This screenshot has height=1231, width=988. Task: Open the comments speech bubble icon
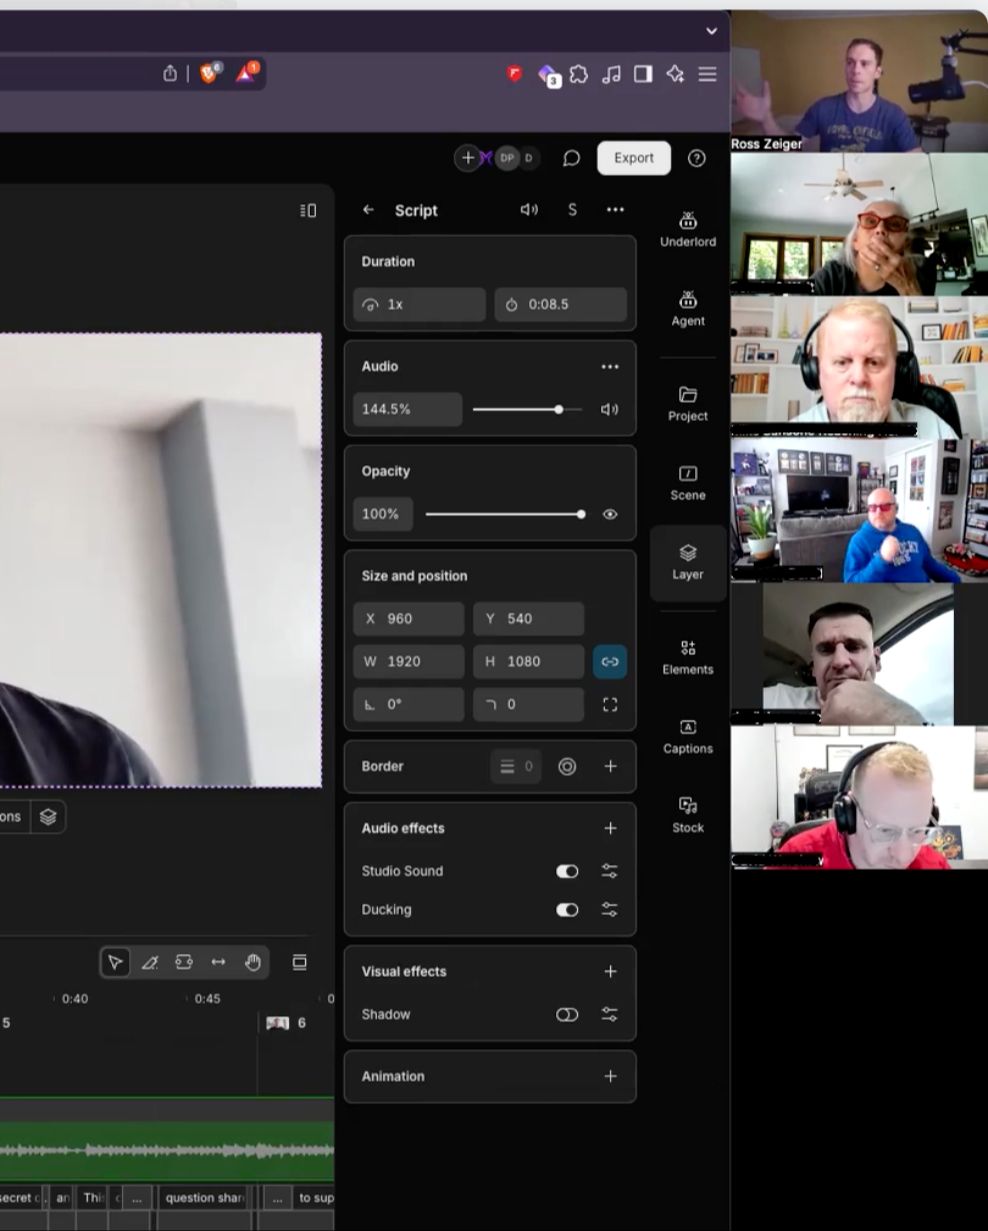click(x=571, y=158)
